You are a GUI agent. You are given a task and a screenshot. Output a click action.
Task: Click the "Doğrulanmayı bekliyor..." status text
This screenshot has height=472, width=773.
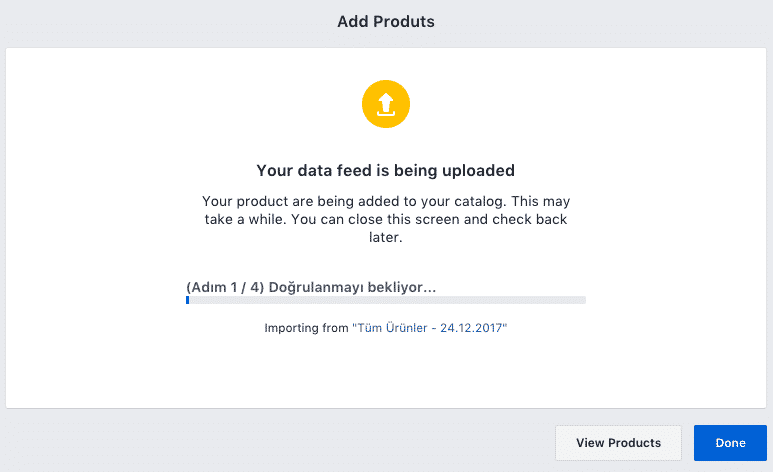[x=352, y=287]
